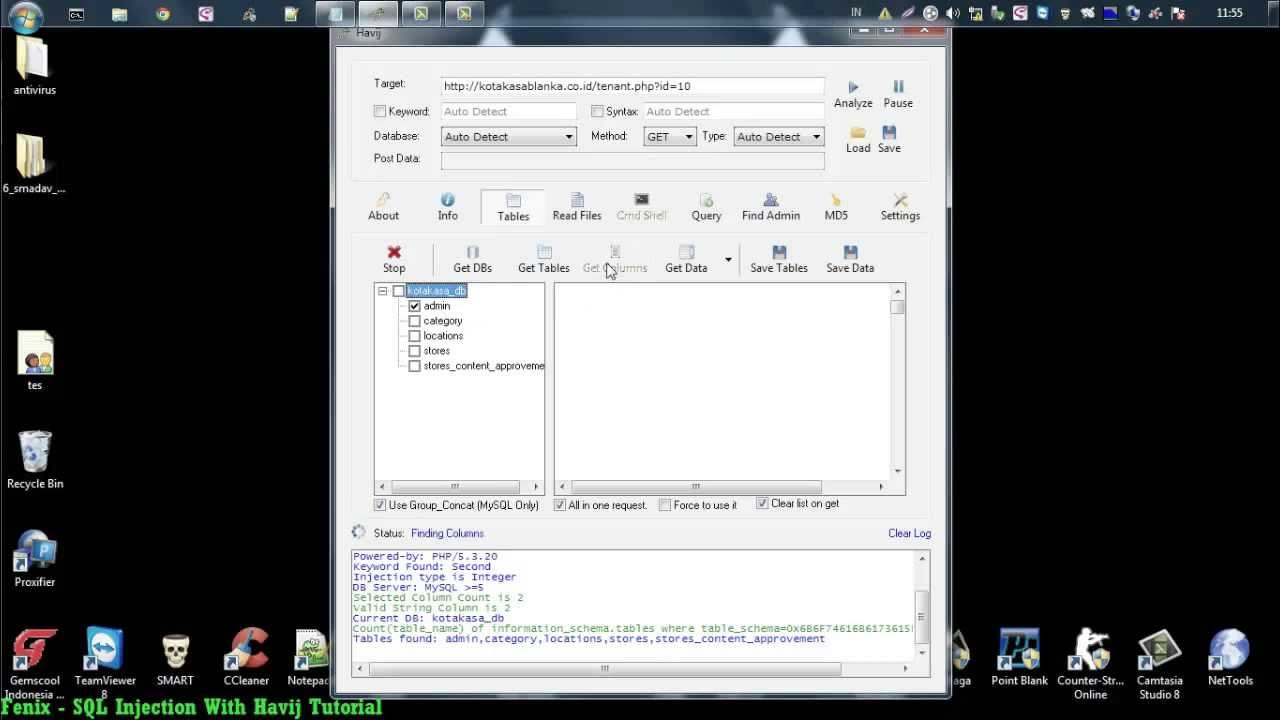1280x720 pixels.
Task: Check the locations table checkbox
Action: tap(415, 336)
